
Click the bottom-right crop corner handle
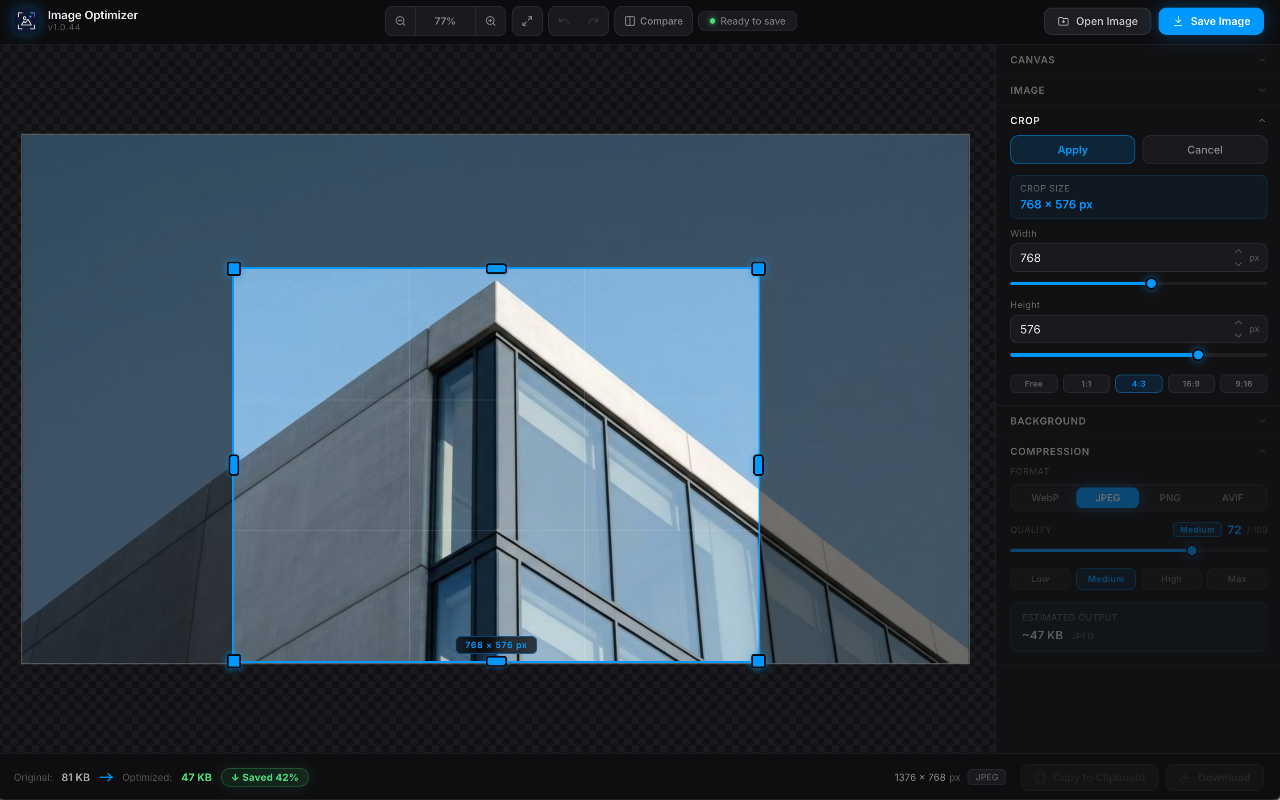coord(758,661)
